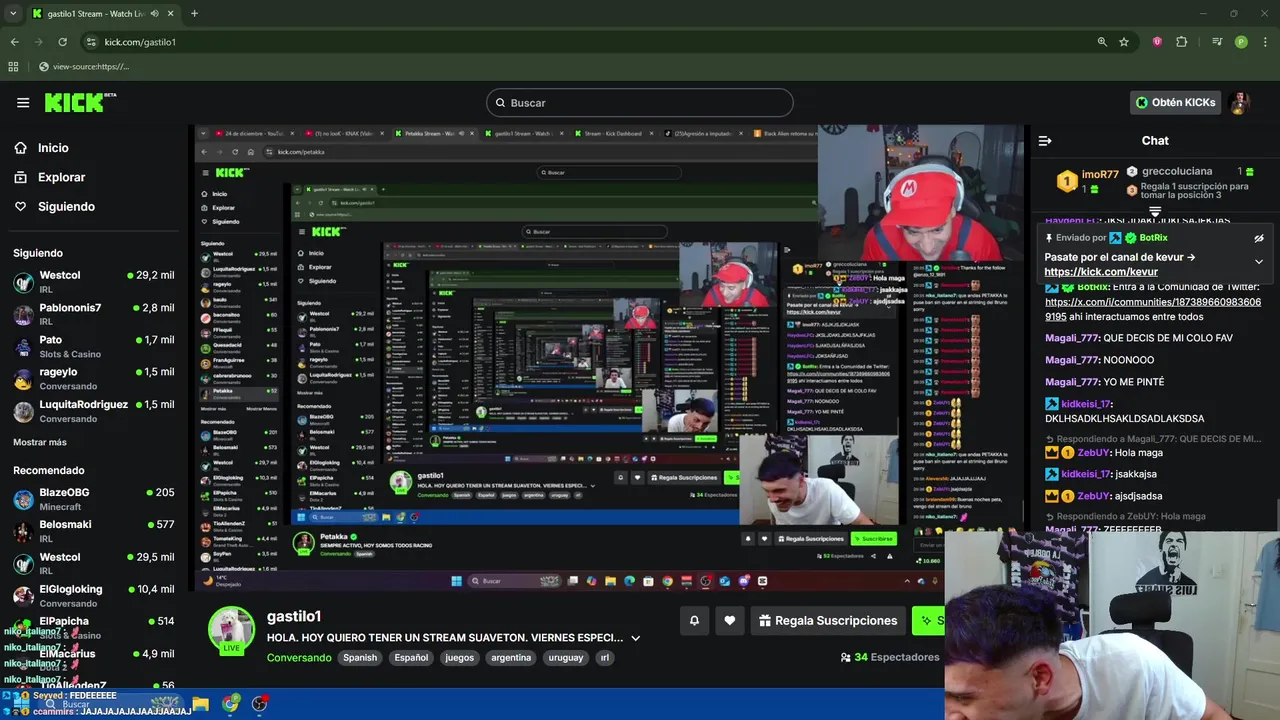Click the green Suscribirse button

(x=929, y=621)
